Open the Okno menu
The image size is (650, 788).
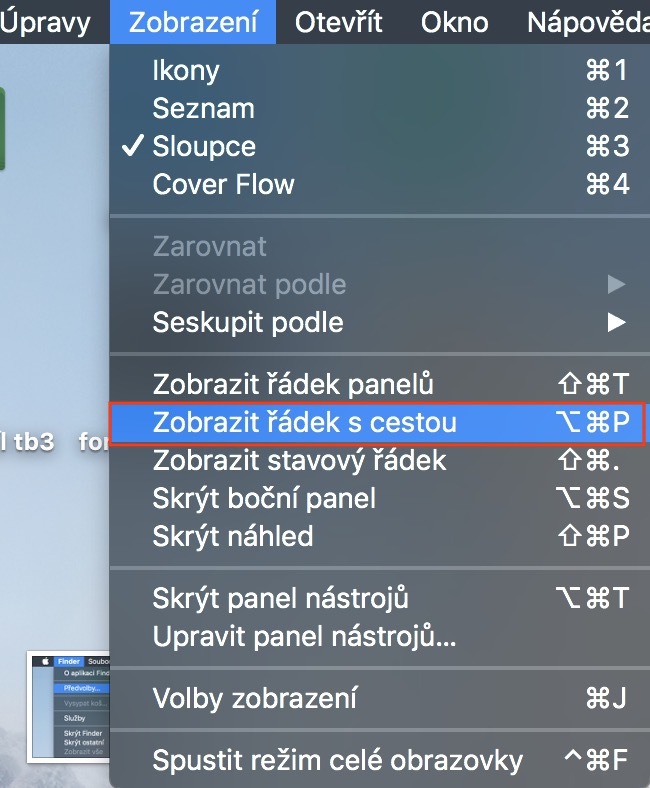pos(454,22)
